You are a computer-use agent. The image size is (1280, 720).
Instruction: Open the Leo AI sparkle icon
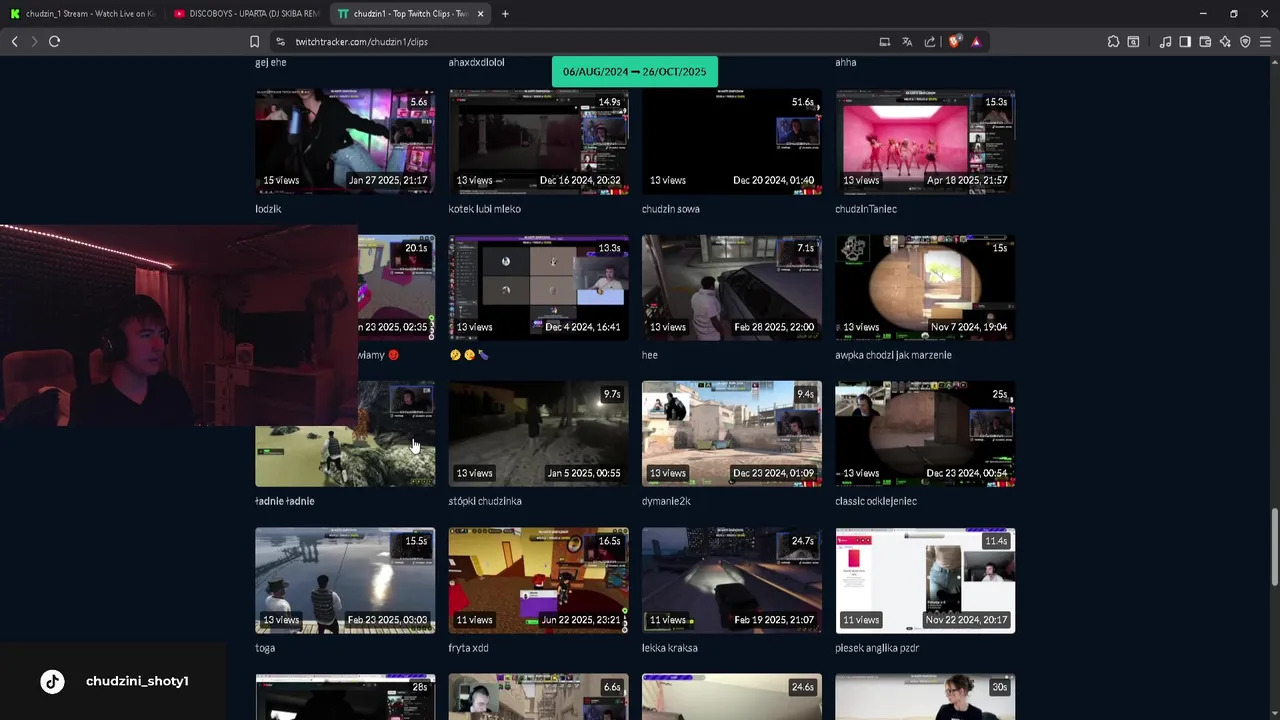1225,42
